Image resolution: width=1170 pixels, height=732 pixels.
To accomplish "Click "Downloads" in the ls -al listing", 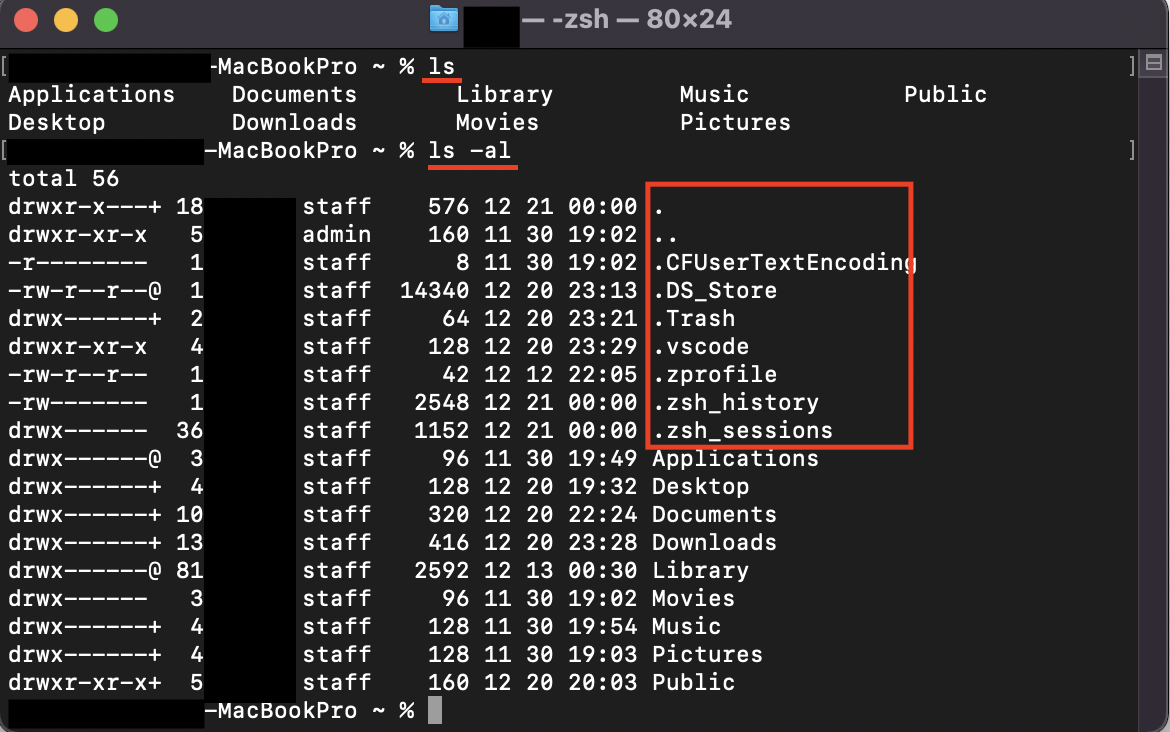I will tap(714, 543).
